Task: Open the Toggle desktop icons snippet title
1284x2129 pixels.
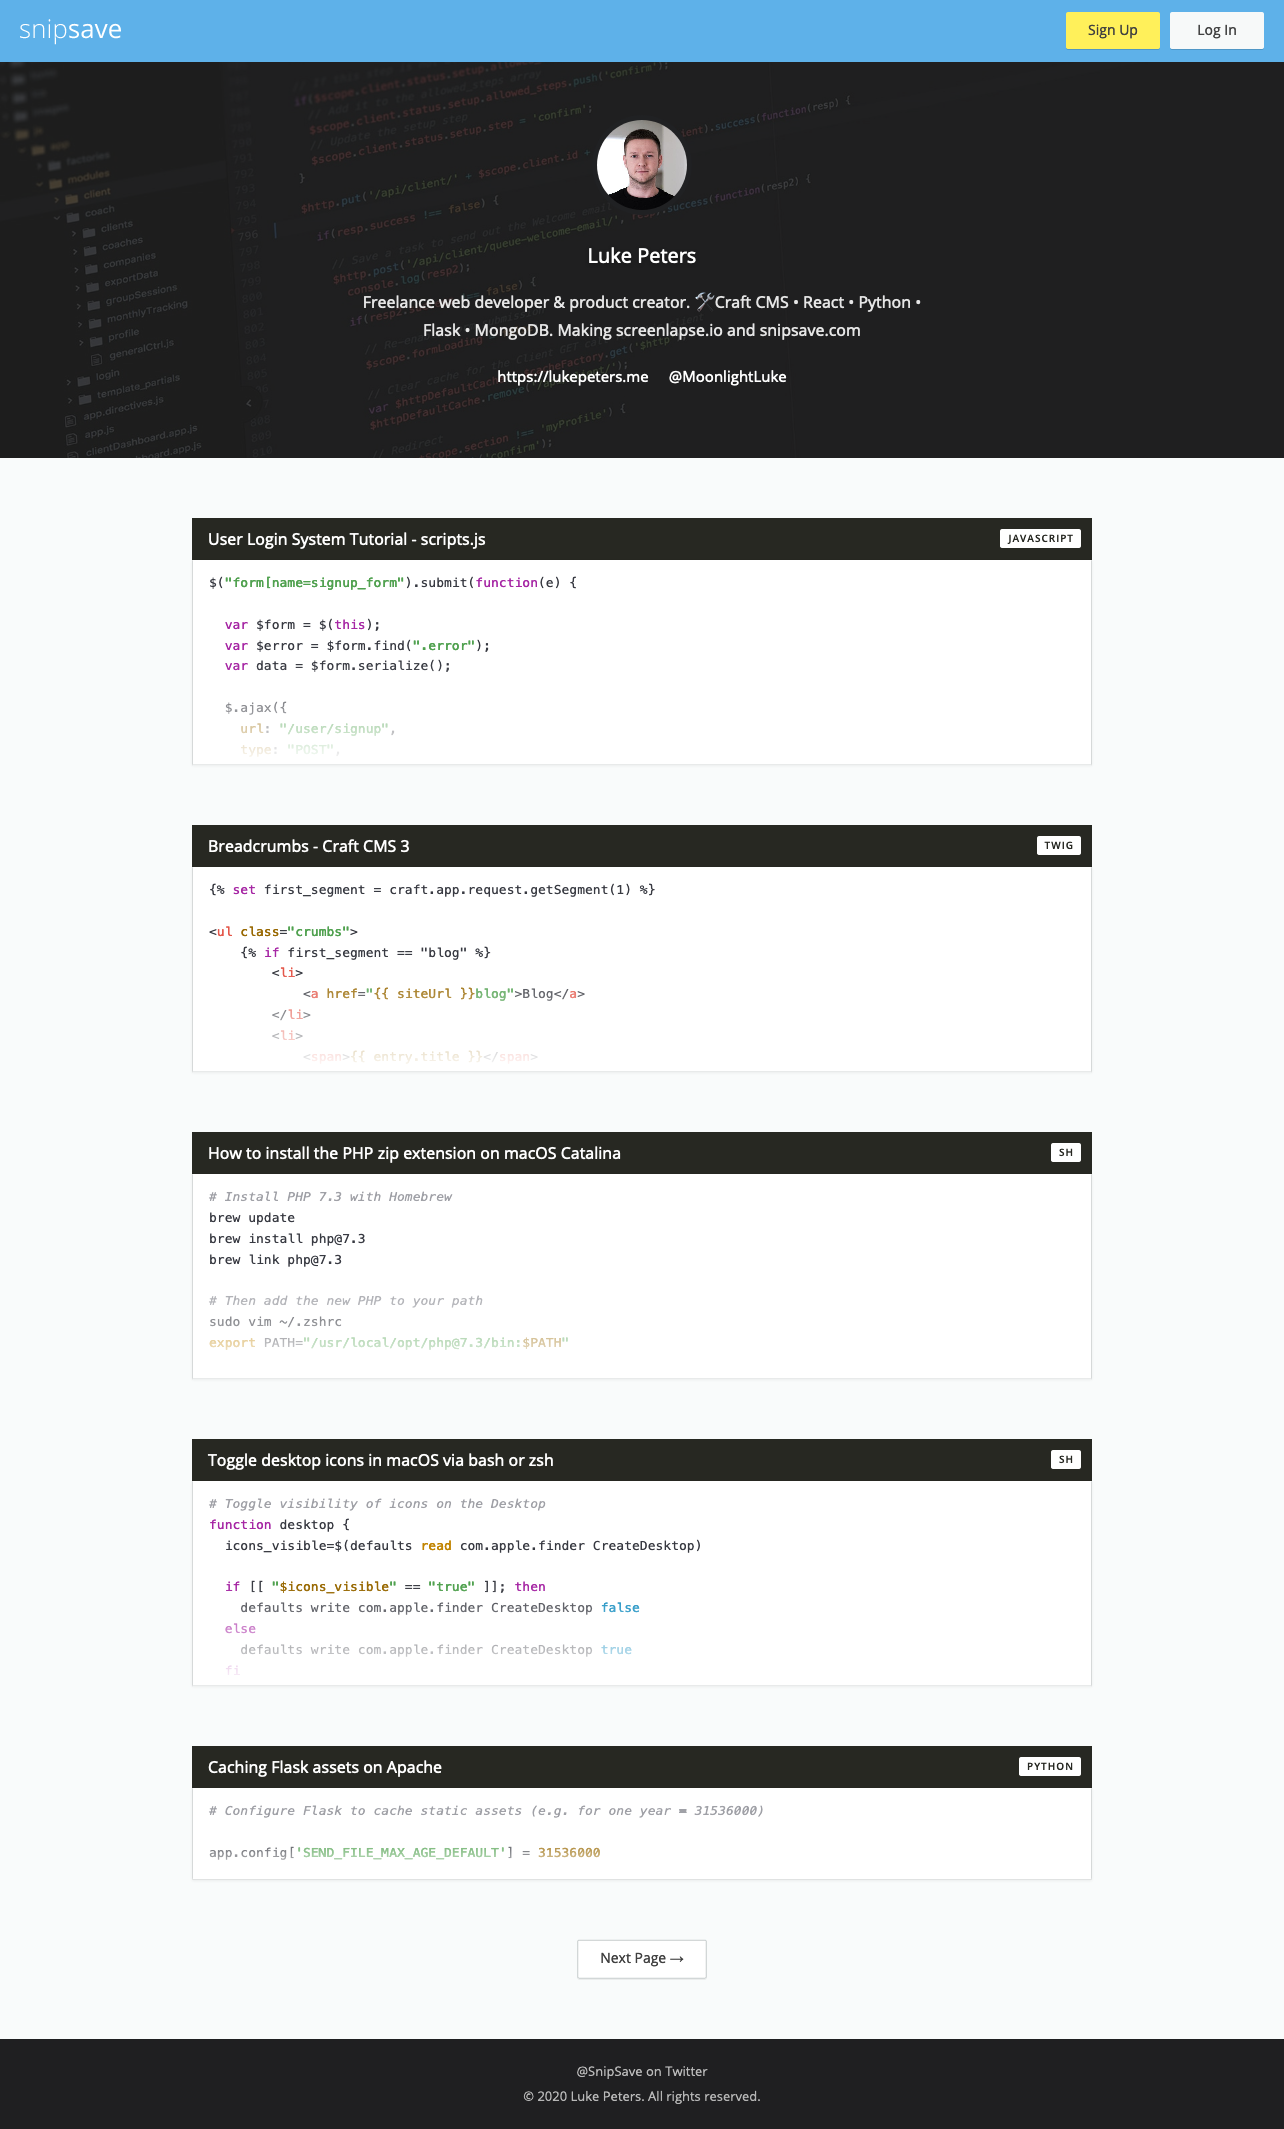Action: pyautogui.click(x=380, y=1460)
